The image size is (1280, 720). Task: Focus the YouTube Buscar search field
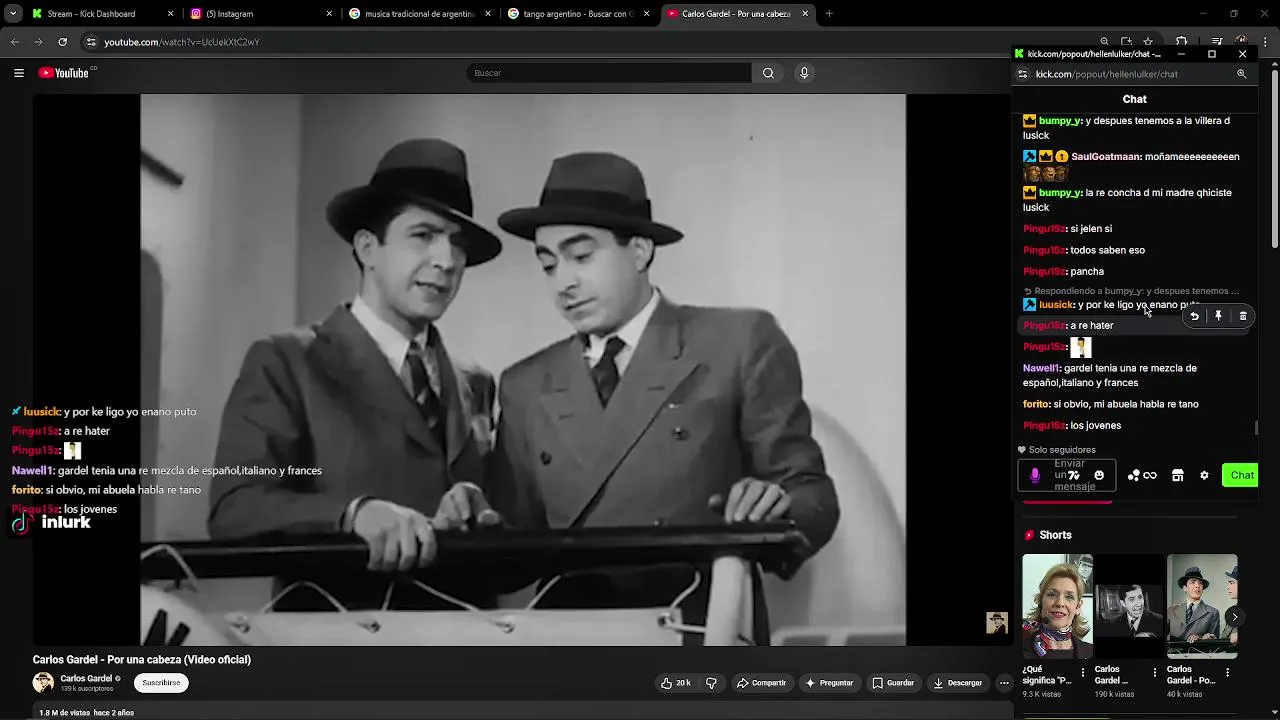(608, 73)
